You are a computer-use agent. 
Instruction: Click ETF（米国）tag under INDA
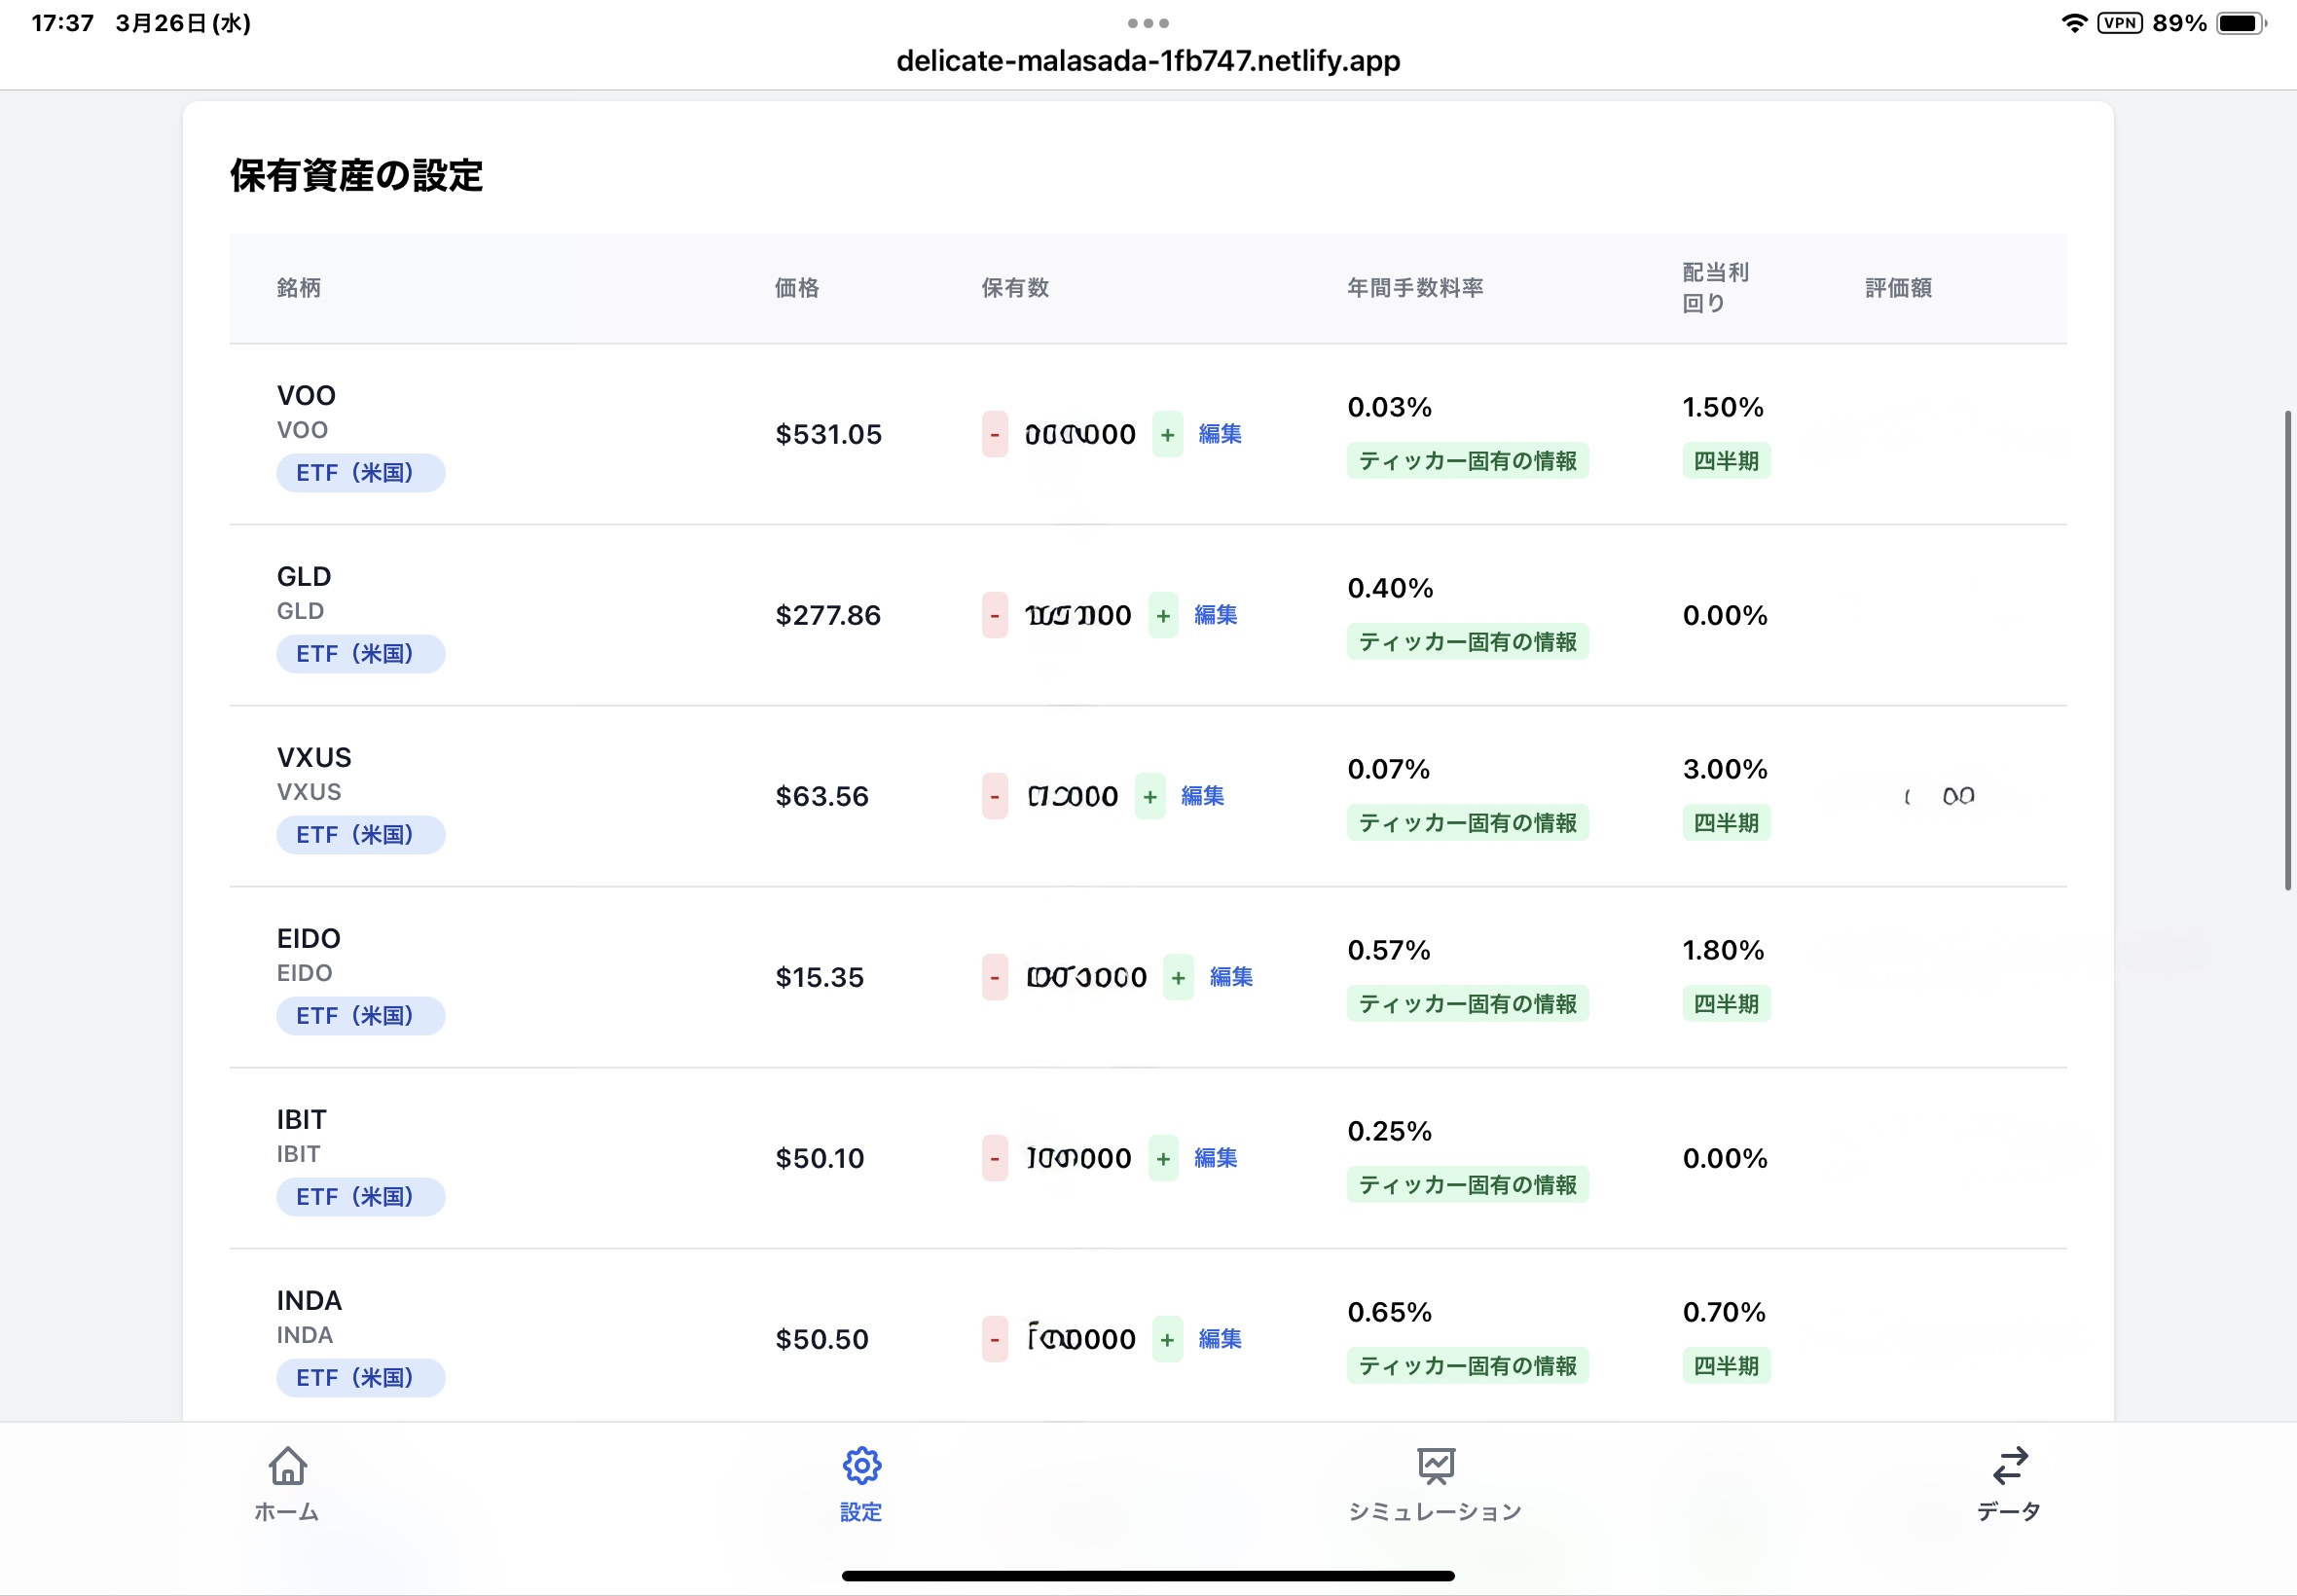pos(360,1378)
